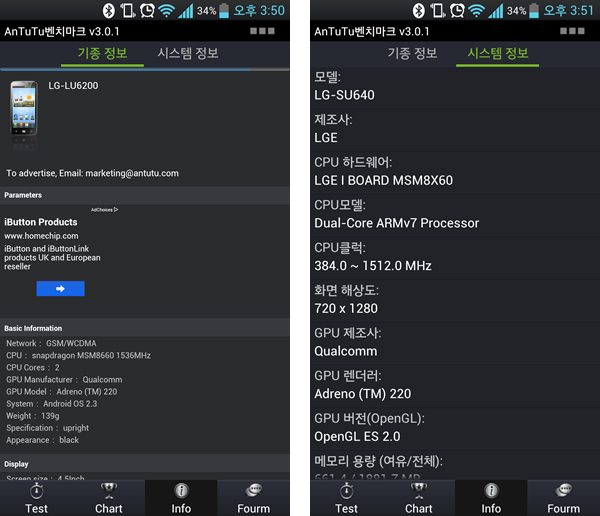Select the CPU Cores 2 row
This screenshot has width=600, height=516.
pos(33,368)
